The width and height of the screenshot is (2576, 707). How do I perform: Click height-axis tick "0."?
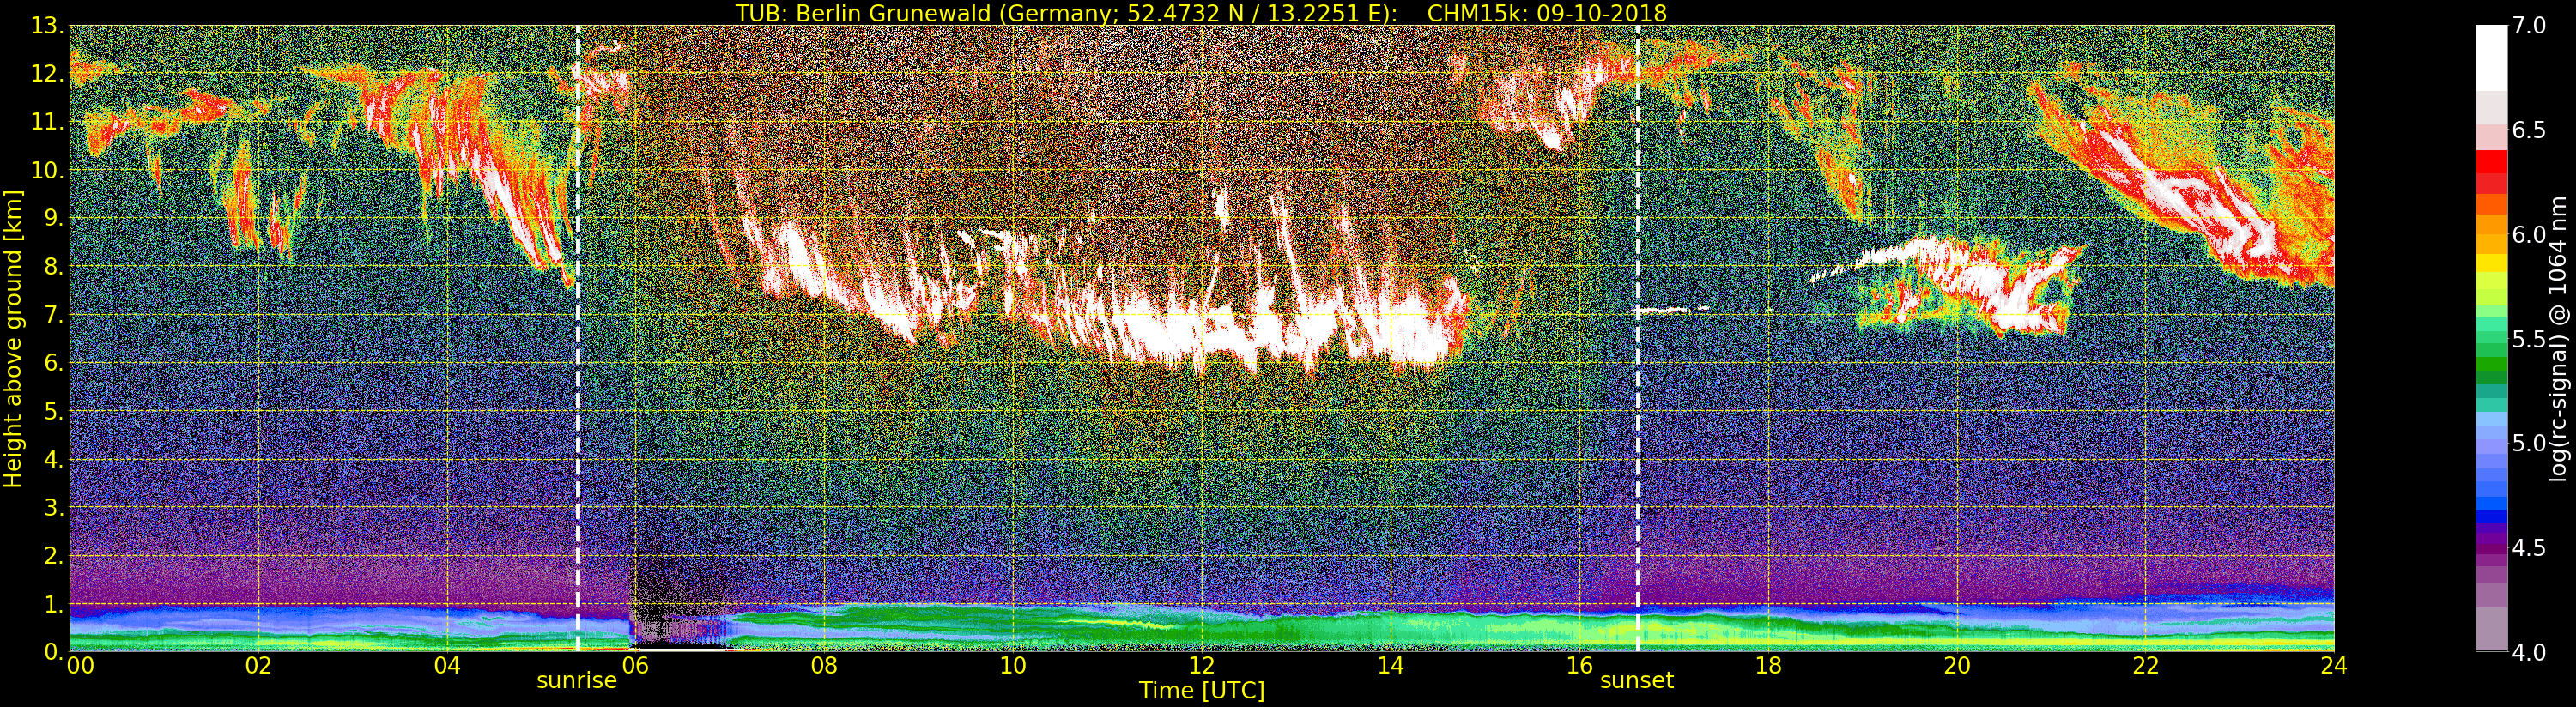point(54,652)
